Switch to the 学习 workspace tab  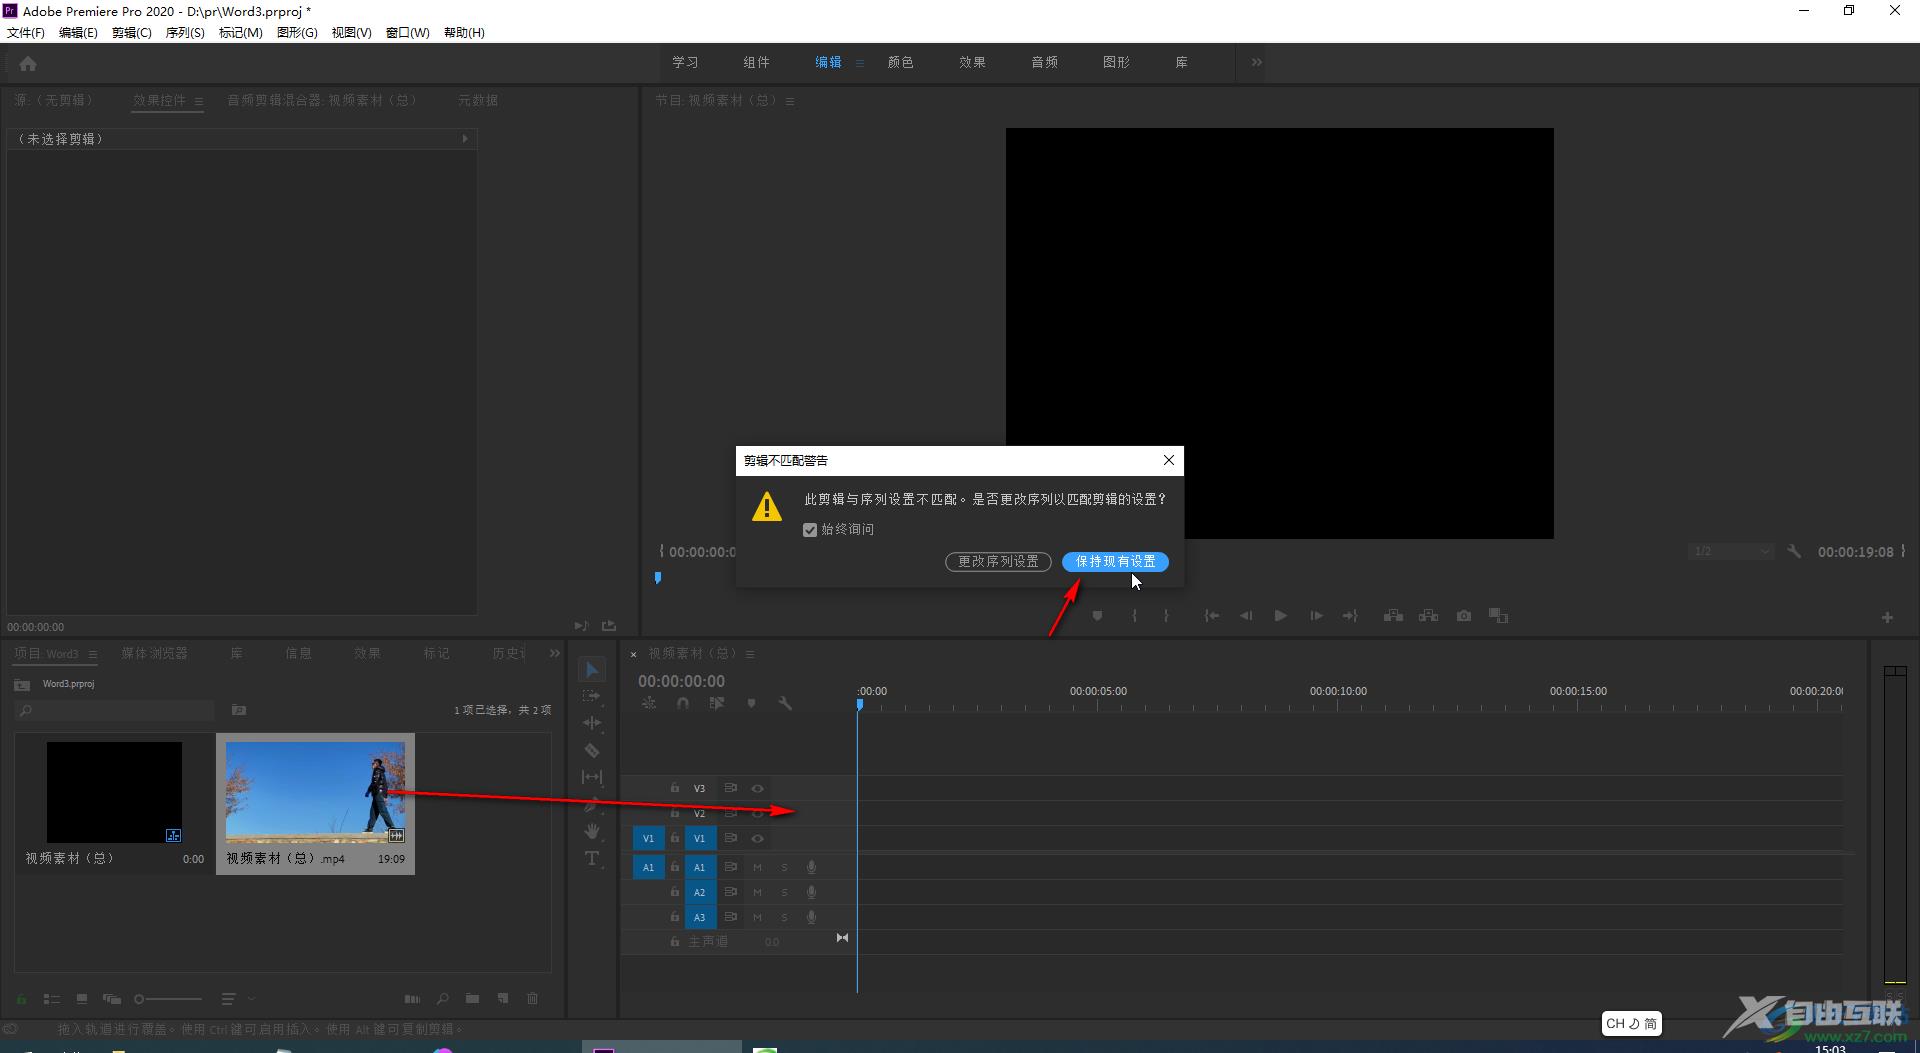click(685, 62)
